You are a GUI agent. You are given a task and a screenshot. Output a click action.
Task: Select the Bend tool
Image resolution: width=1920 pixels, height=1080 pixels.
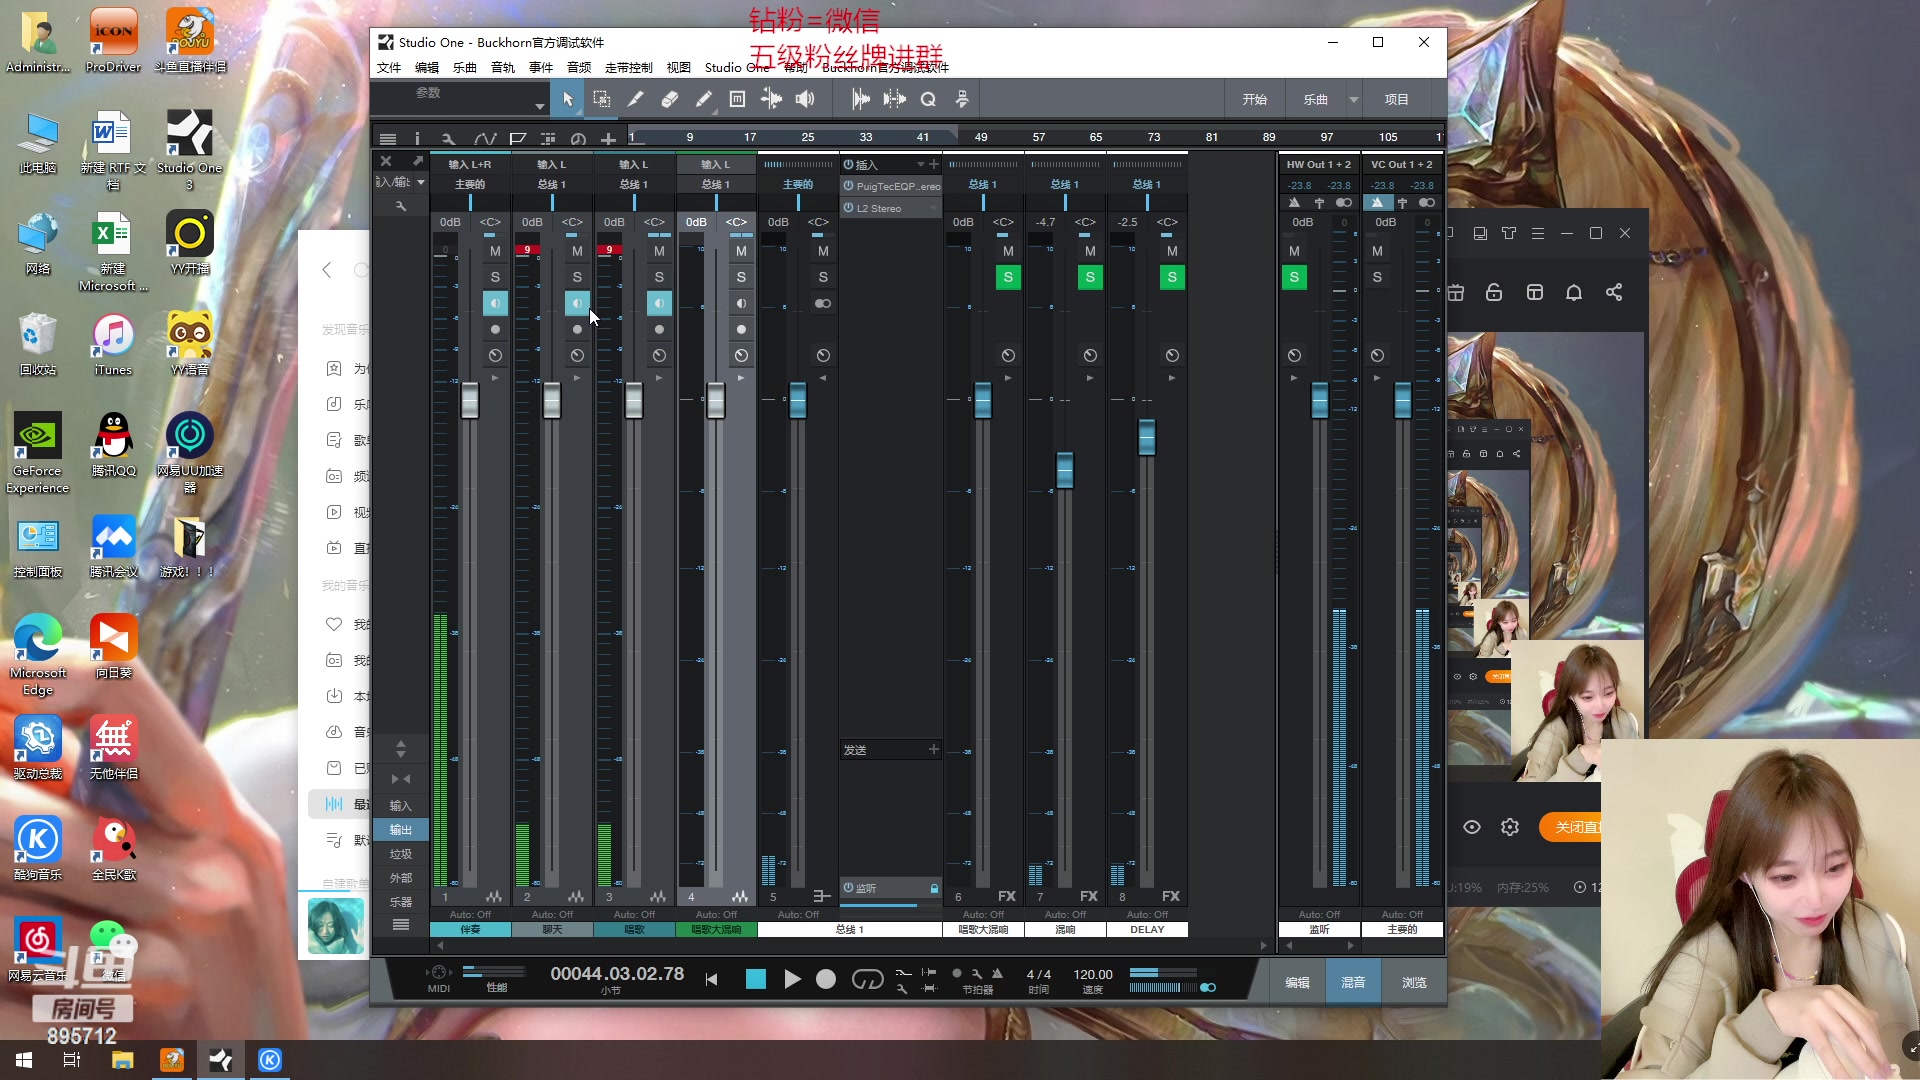(x=771, y=99)
